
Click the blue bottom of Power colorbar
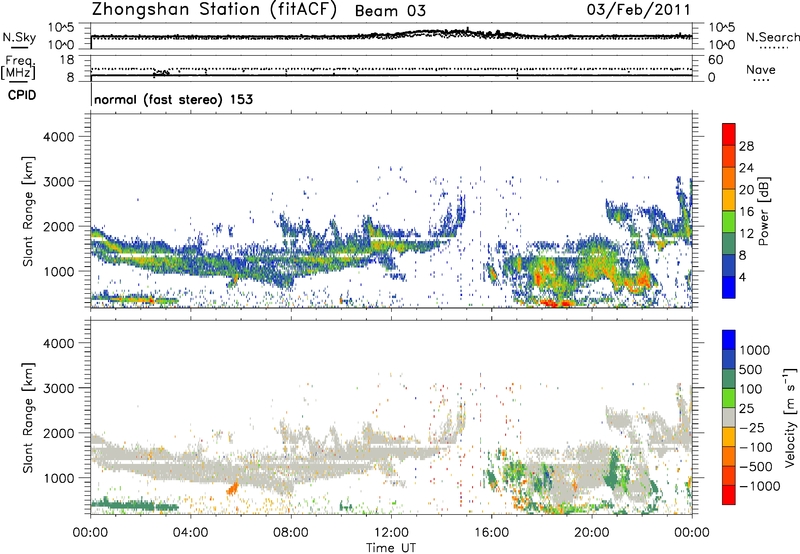pos(729,287)
